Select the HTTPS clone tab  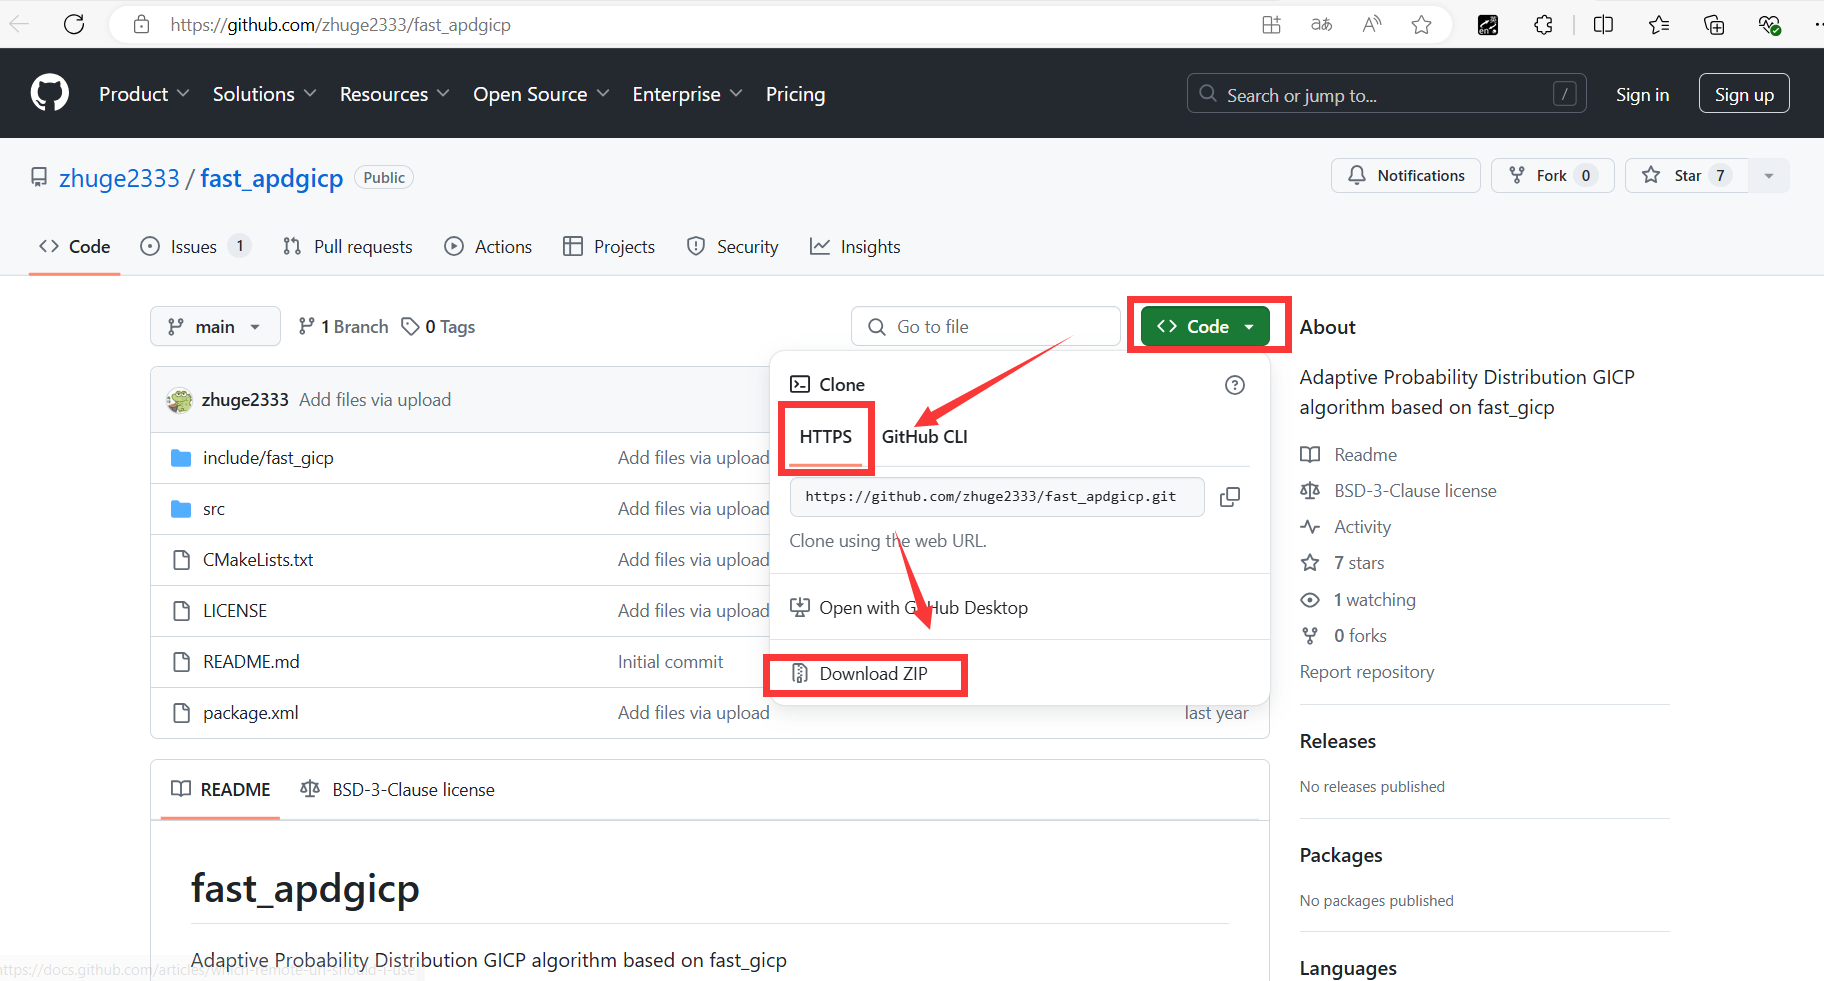(x=826, y=437)
